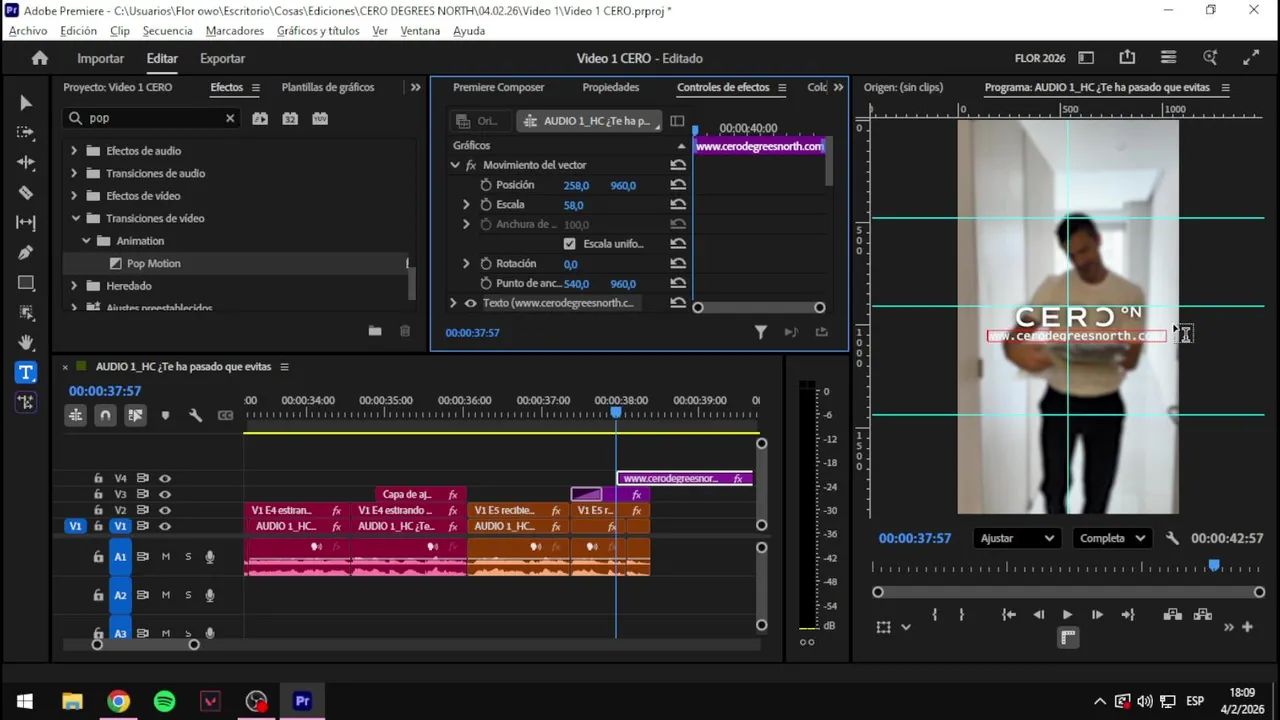Solo audio track A2
This screenshot has height=720, width=1280.
(188, 595)
